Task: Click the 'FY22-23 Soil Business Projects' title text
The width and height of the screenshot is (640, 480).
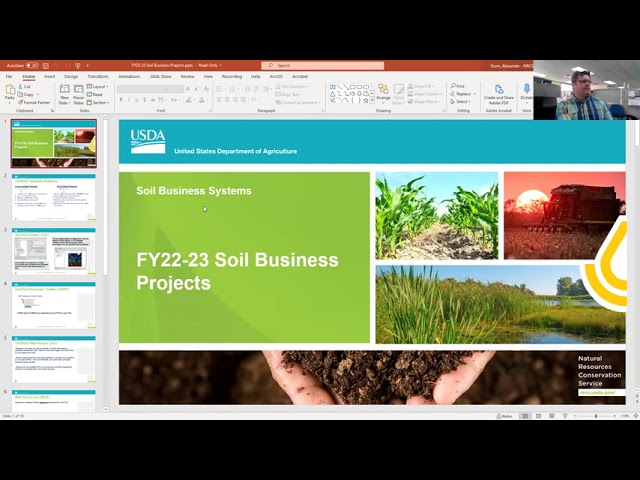Action: [x=238, y=271]
